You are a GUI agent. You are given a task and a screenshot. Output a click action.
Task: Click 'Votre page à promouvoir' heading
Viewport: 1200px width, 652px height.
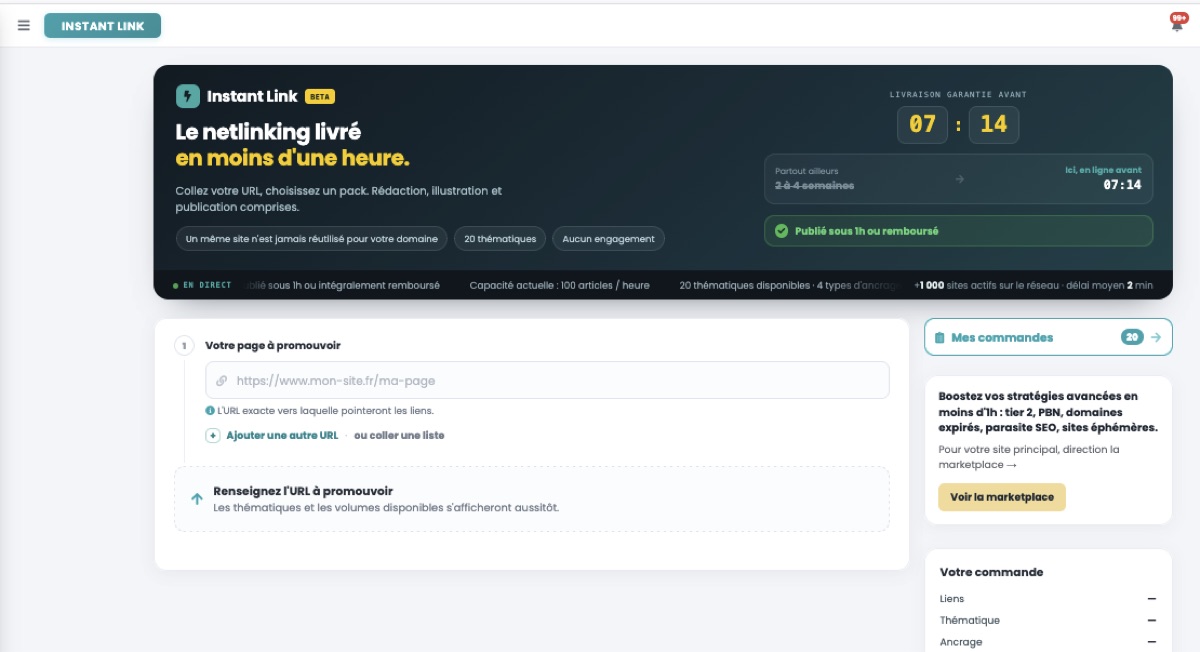[273, 345]
